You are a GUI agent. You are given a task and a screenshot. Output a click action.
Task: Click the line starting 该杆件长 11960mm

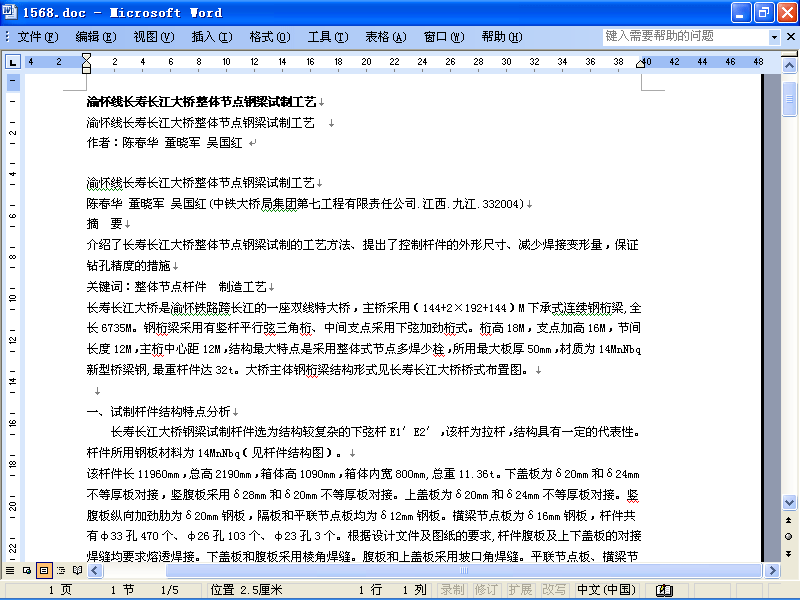363,474
